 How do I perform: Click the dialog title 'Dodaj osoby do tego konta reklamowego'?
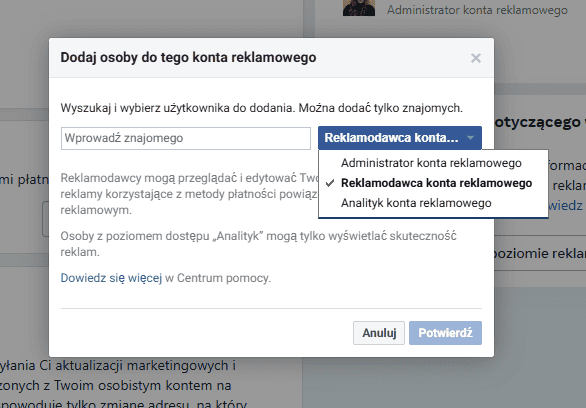coord(188,58)
